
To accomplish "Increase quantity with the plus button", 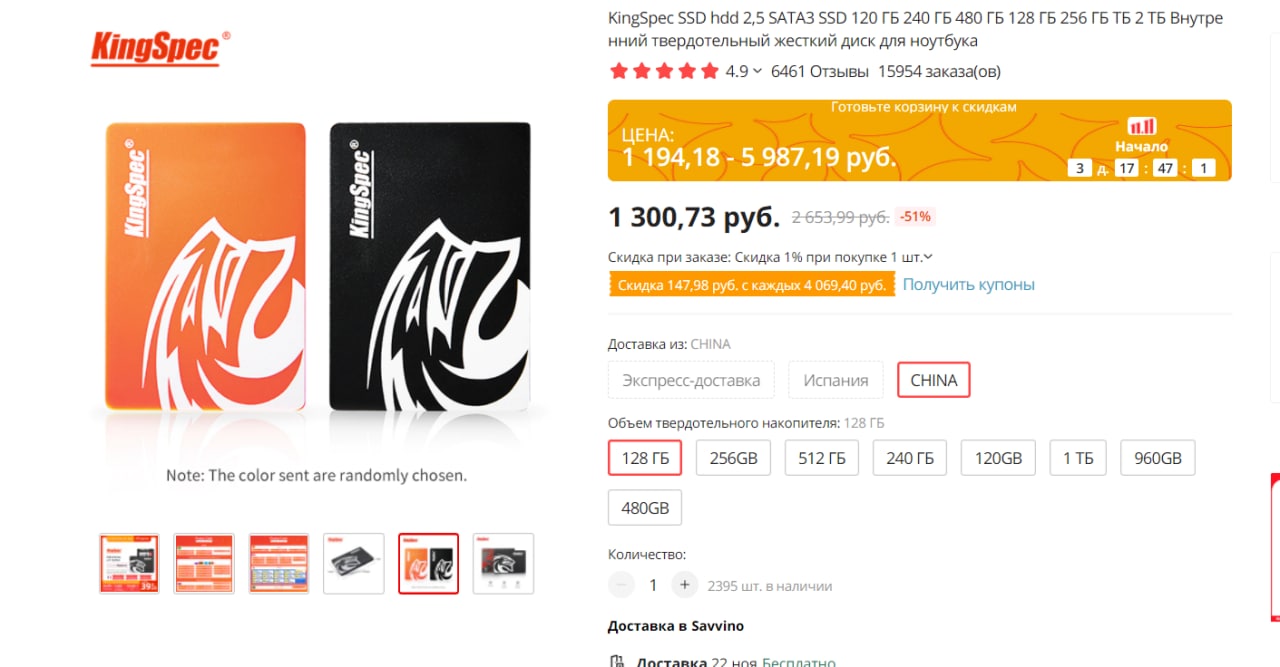I will tap(685, 585).
